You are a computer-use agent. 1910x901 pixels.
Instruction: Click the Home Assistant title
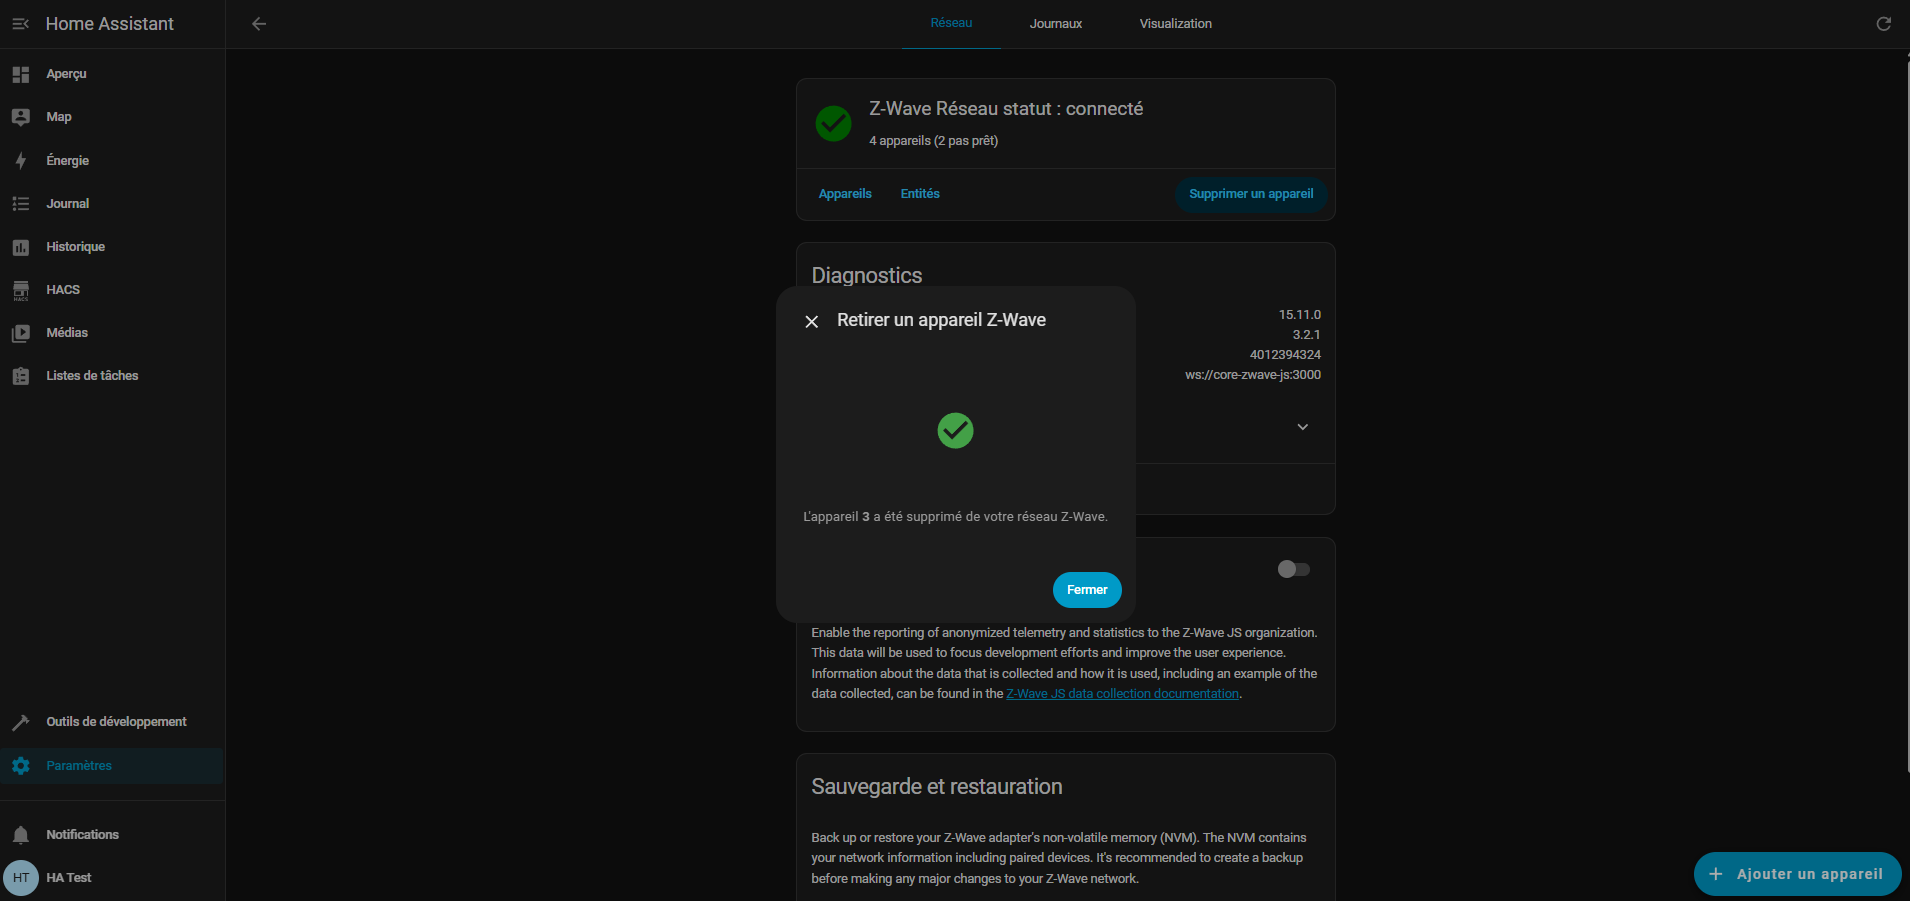click(x=110, y=24)
